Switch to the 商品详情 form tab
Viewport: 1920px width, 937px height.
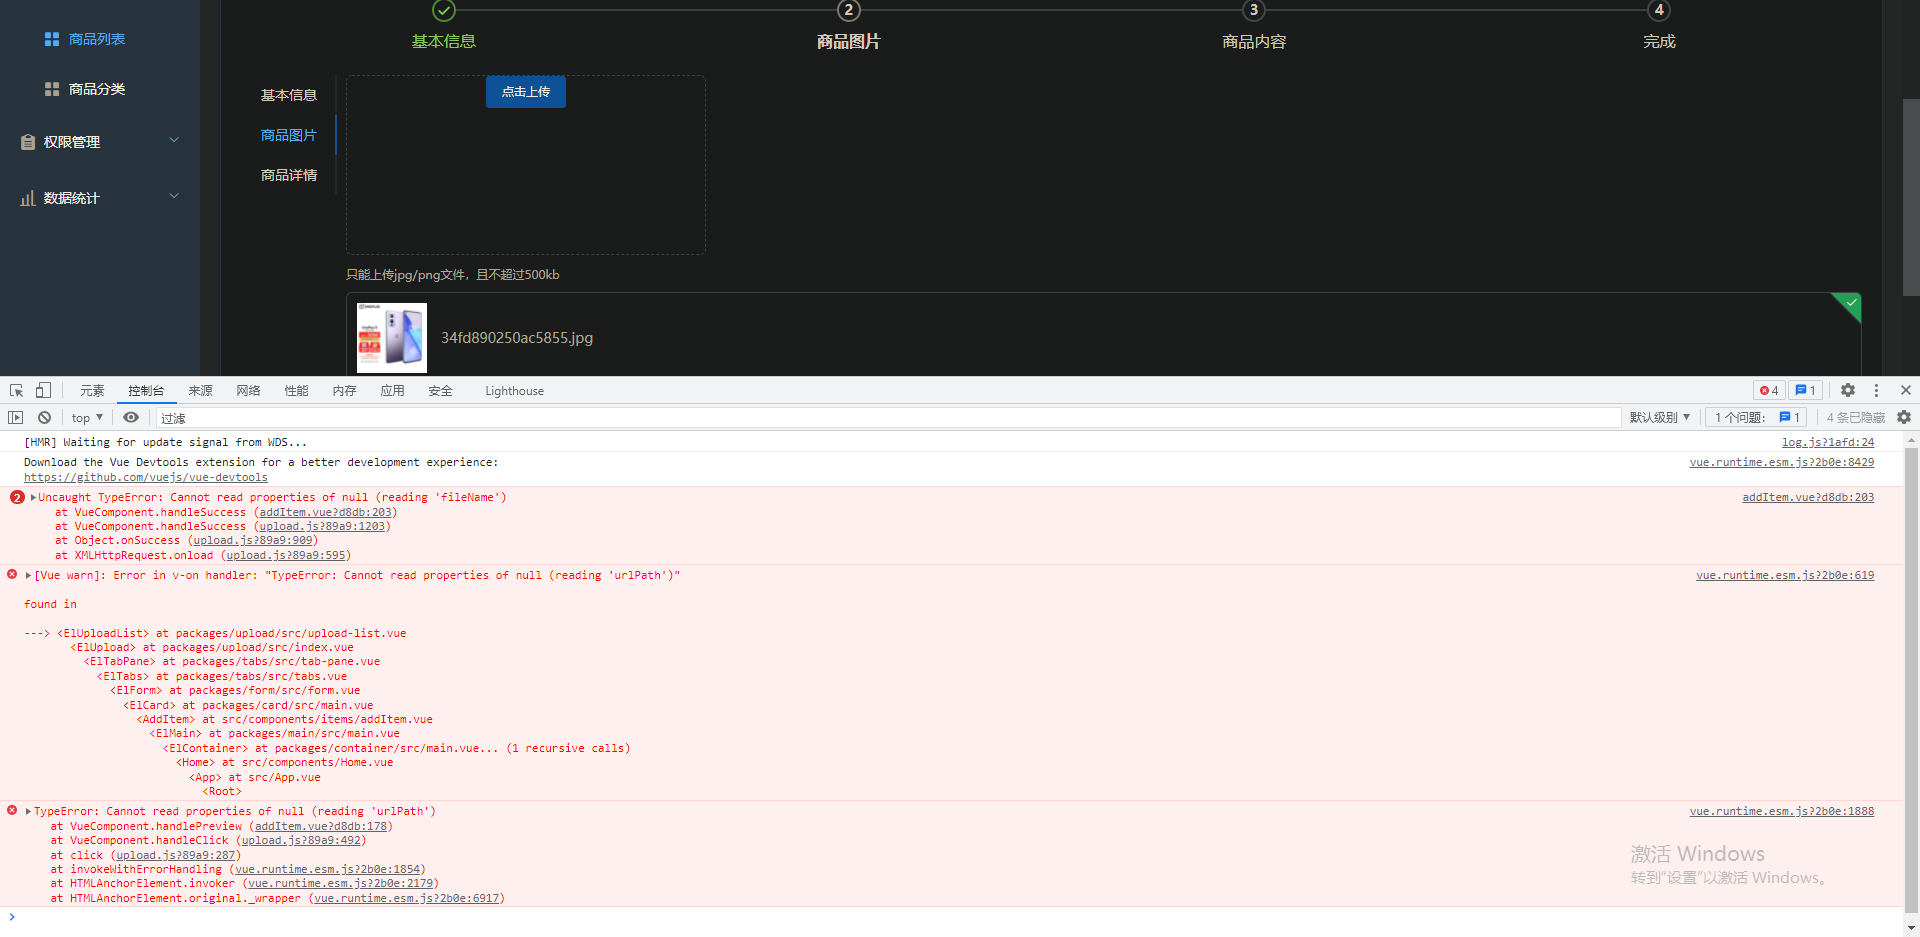click(288, 175)
